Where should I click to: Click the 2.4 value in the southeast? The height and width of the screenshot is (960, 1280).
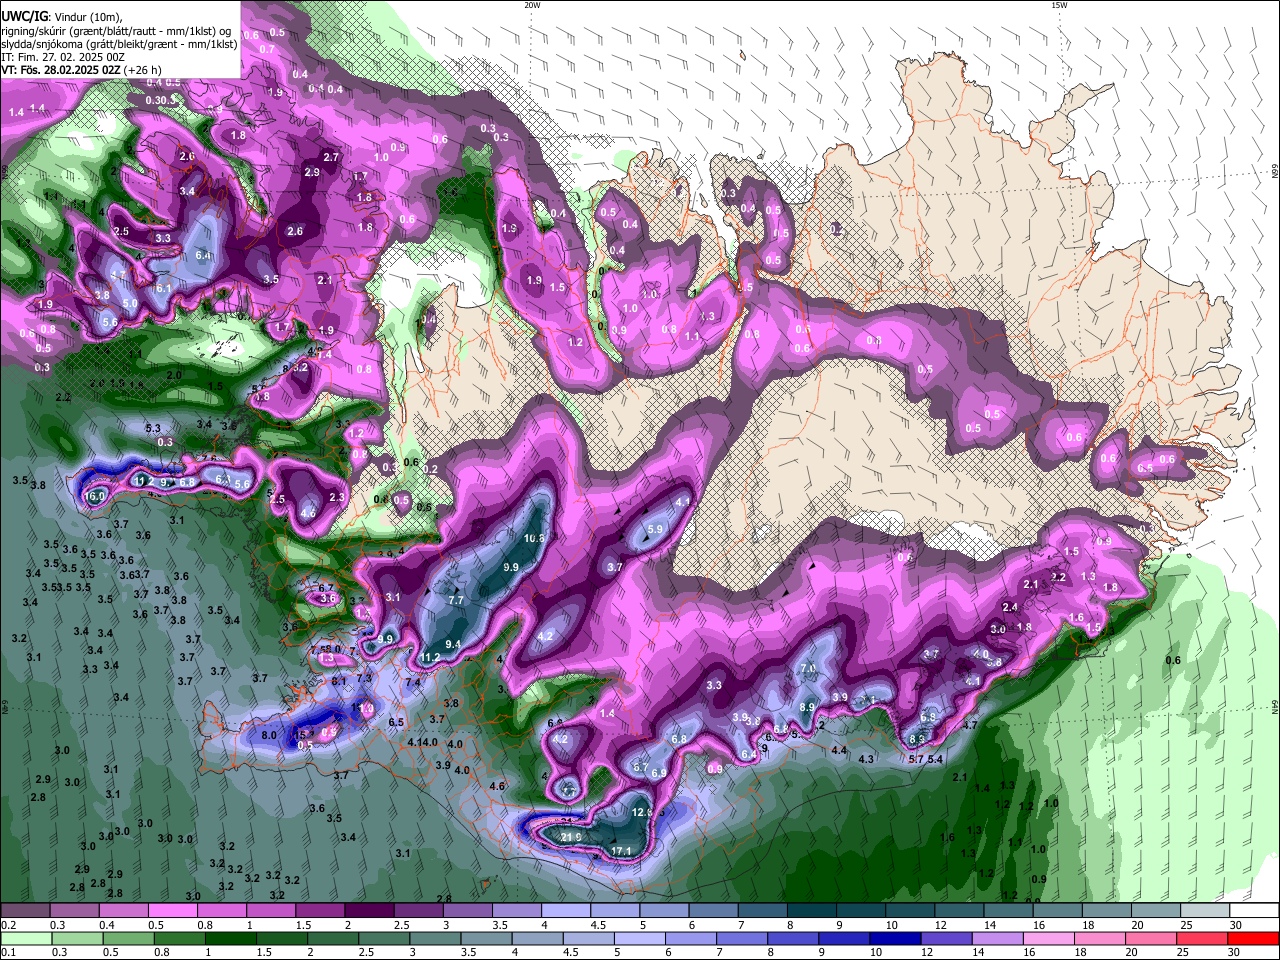(x=1010, y=607)
